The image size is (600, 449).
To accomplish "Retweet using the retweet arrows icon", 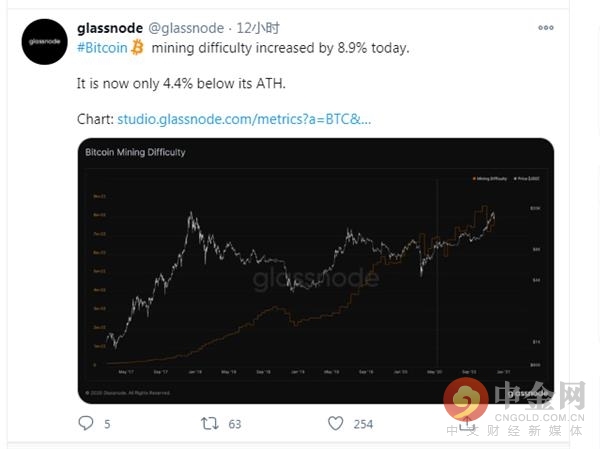I will tap(209, 423).
